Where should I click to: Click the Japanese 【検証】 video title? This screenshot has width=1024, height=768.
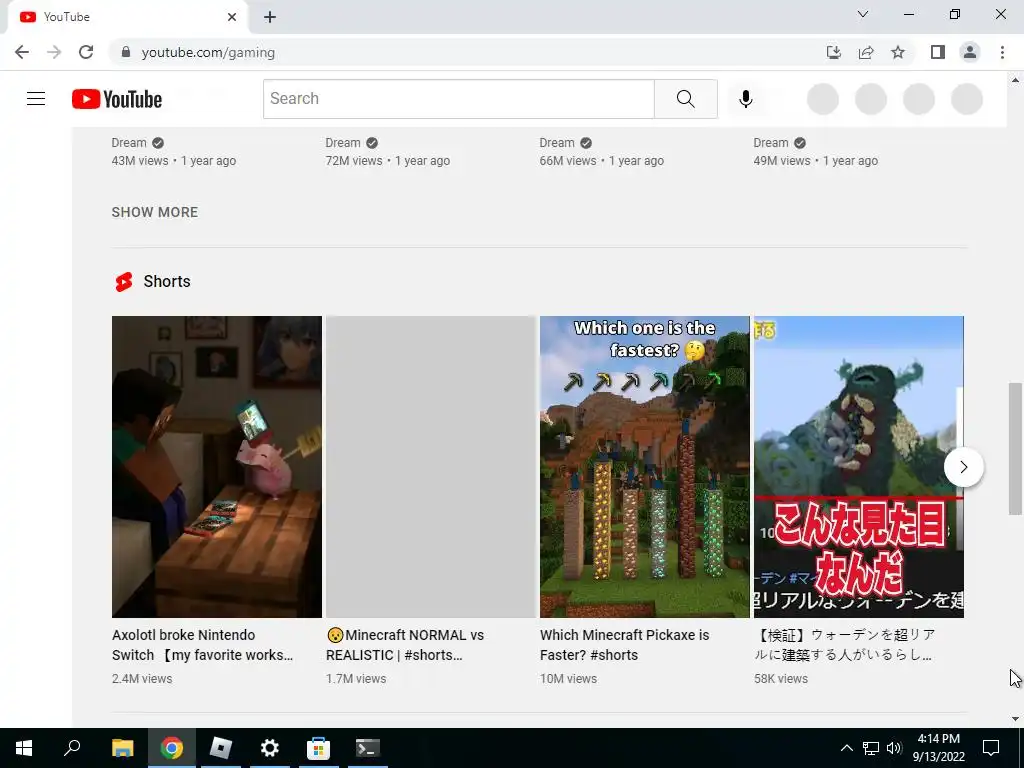(x=844, y=645)
